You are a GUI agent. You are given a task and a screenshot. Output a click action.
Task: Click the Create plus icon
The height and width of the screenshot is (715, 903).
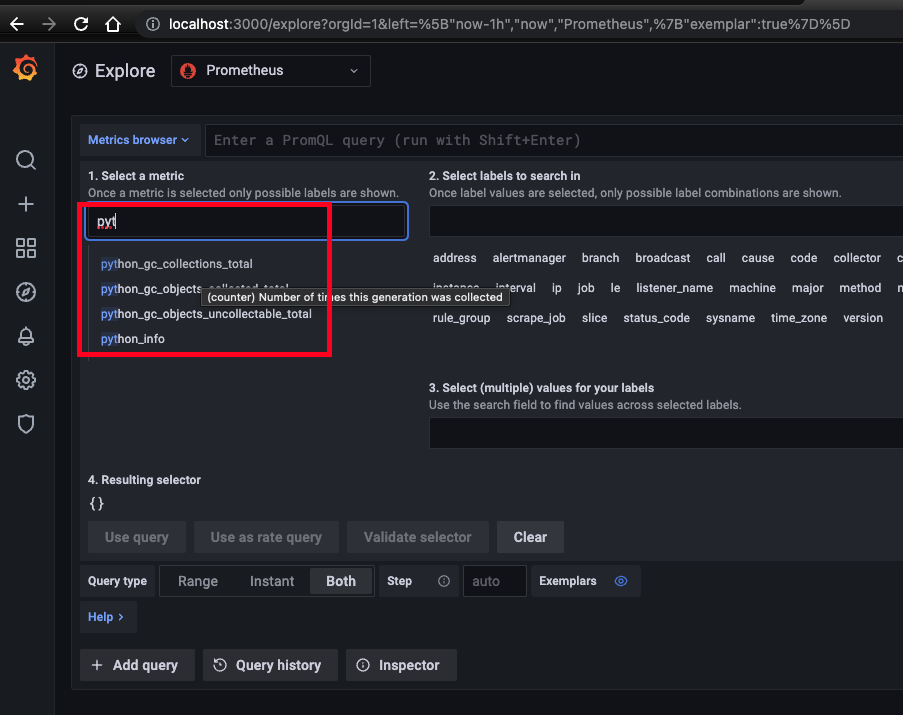point(25,204)
